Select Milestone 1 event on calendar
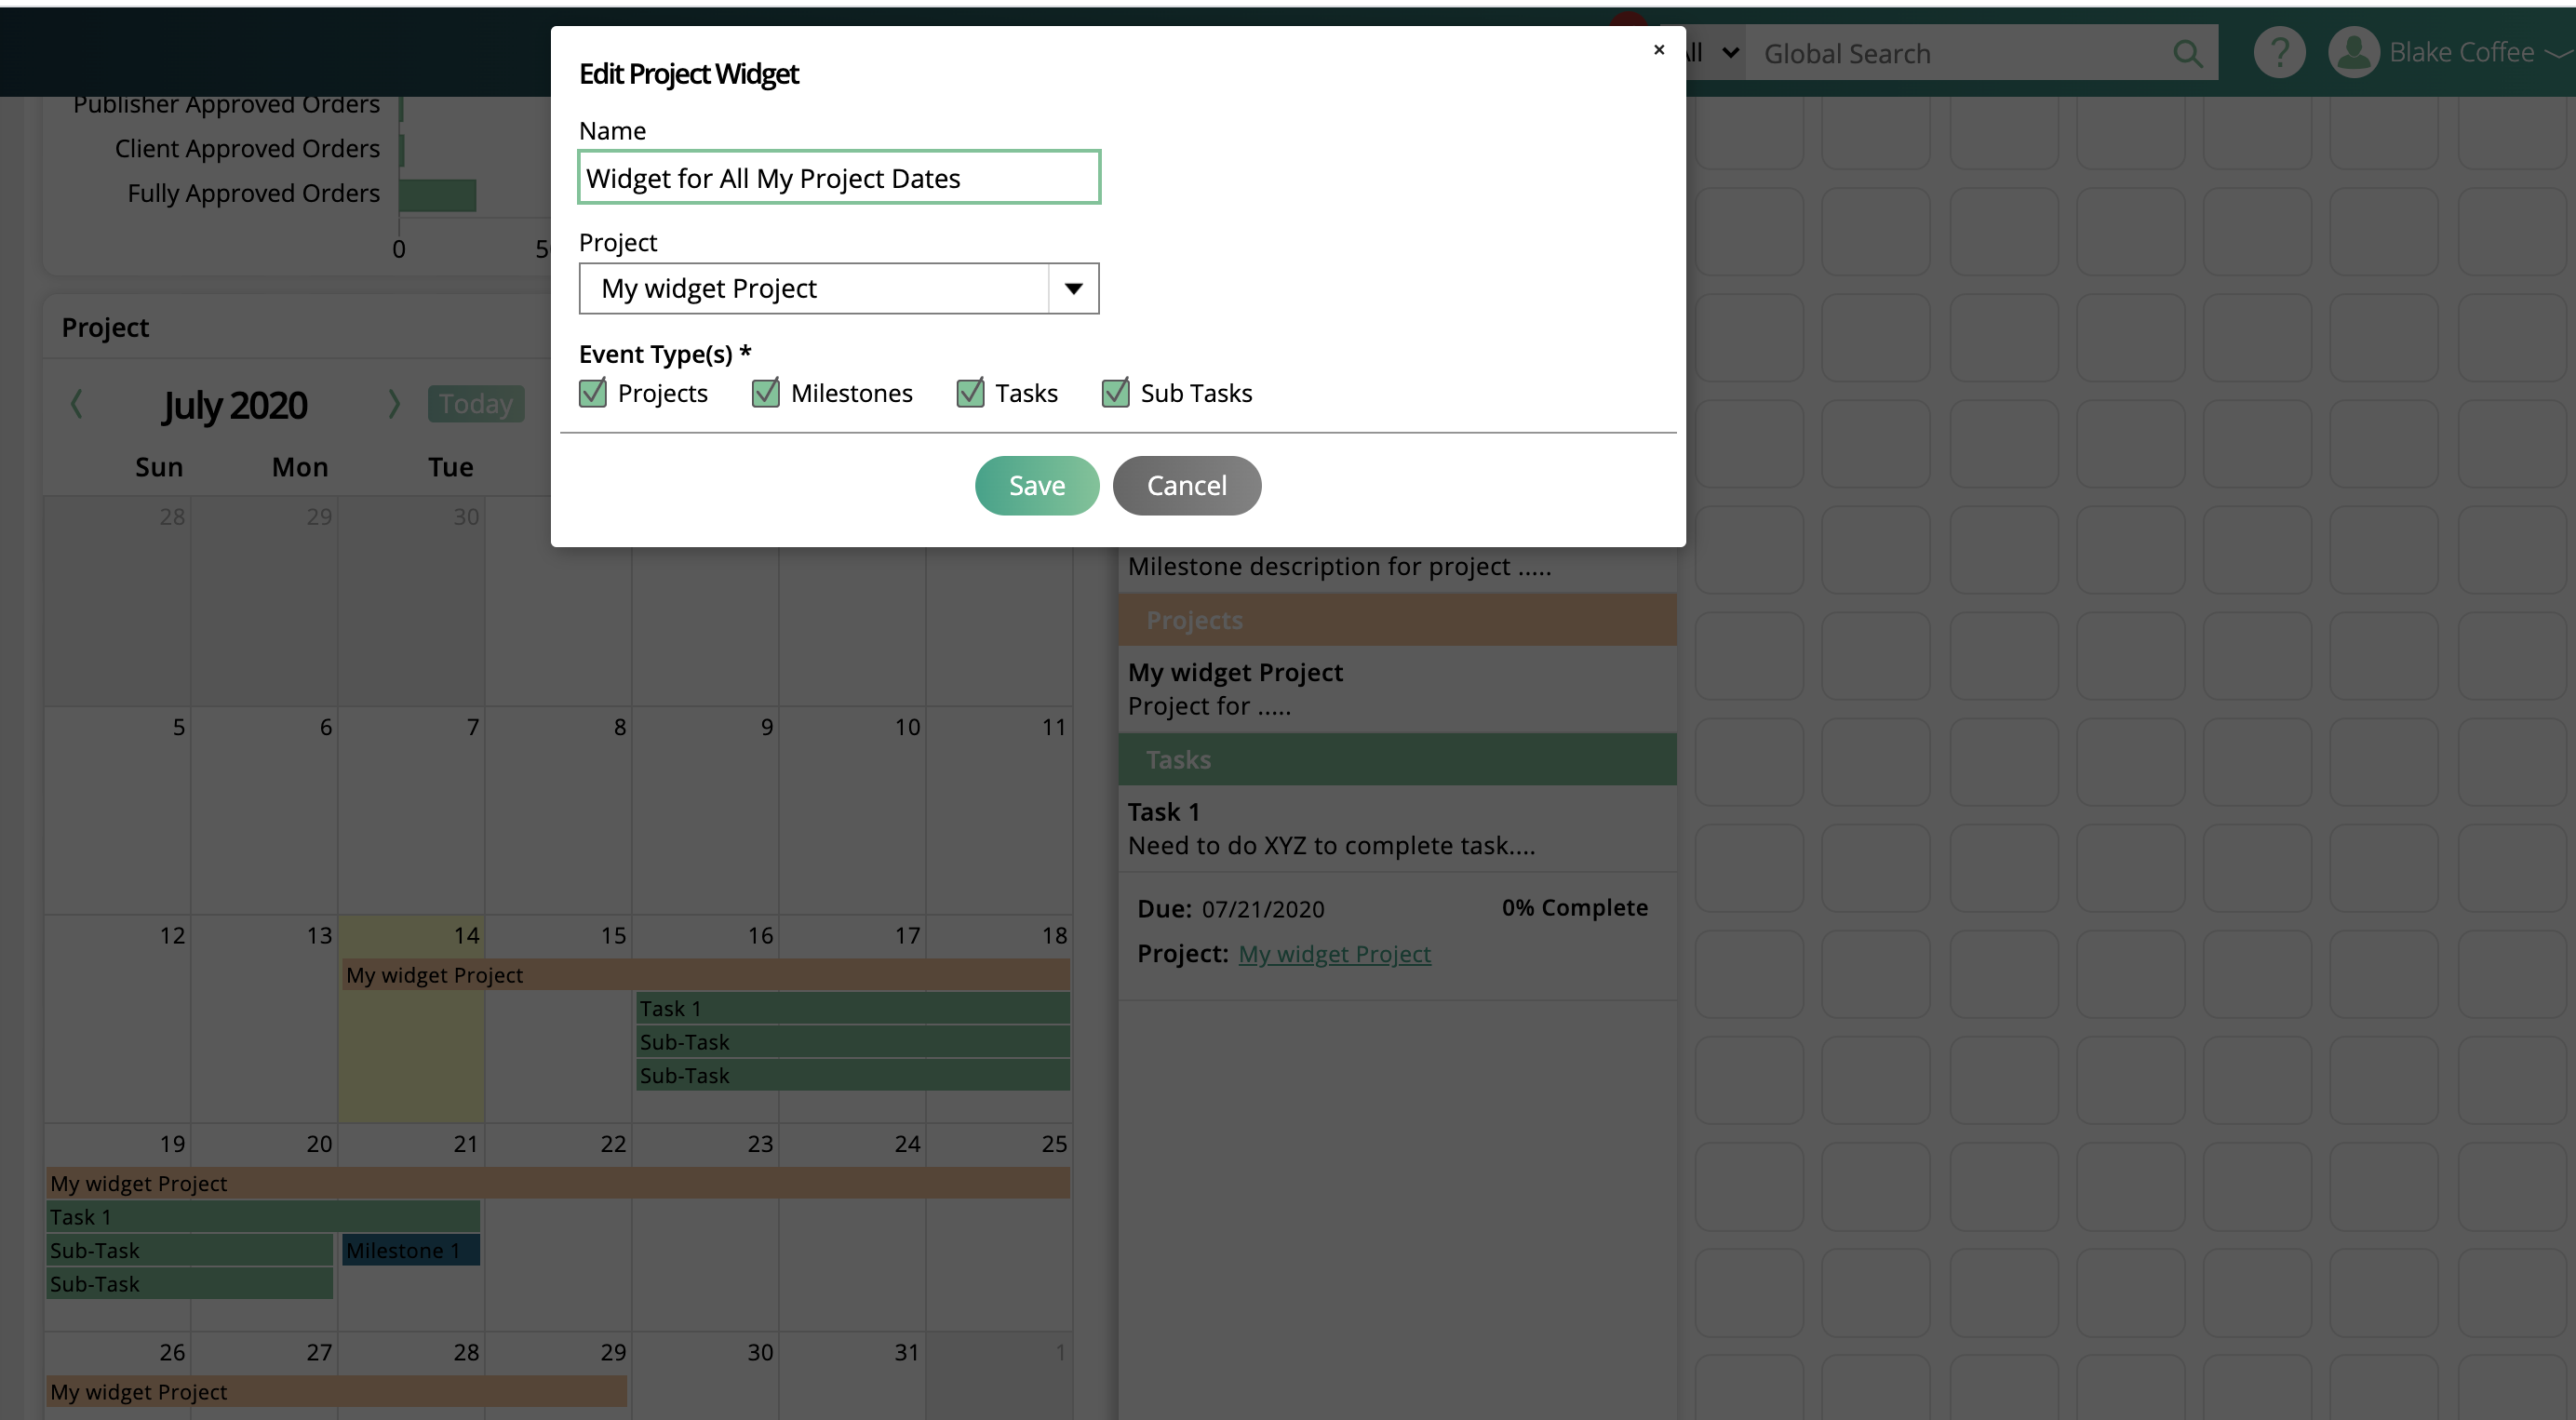The image size is (2576, 1420). coord(411,1250)
